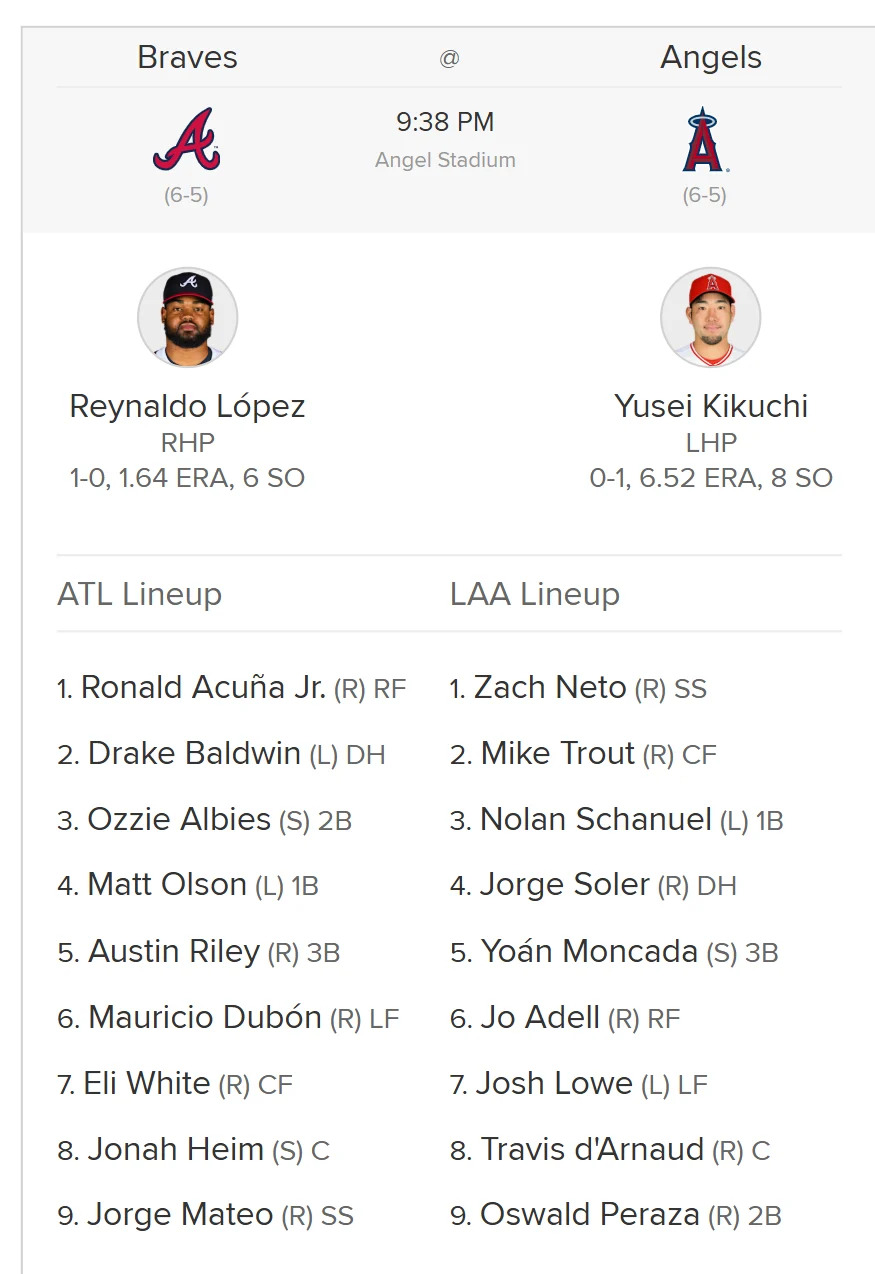Click Drake Baldwin in the ATL lineup

click(194, 753)
